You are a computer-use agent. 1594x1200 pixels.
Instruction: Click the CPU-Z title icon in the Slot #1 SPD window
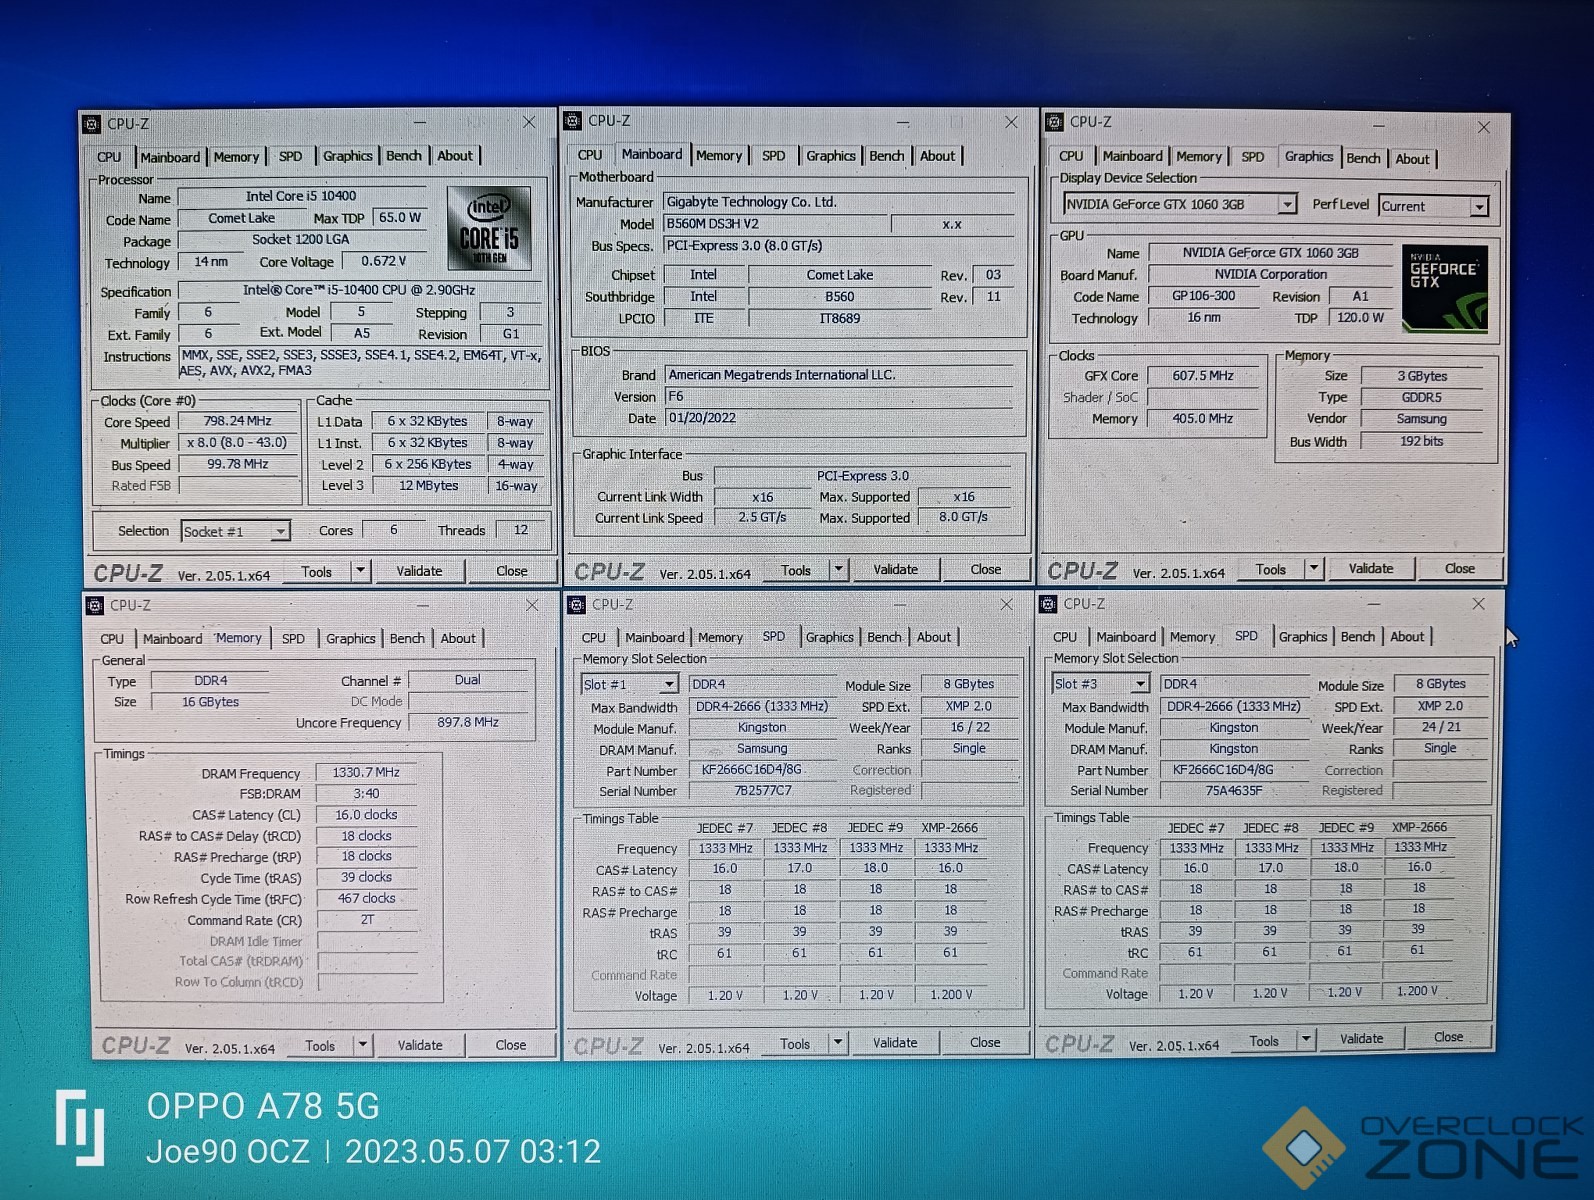576,604
